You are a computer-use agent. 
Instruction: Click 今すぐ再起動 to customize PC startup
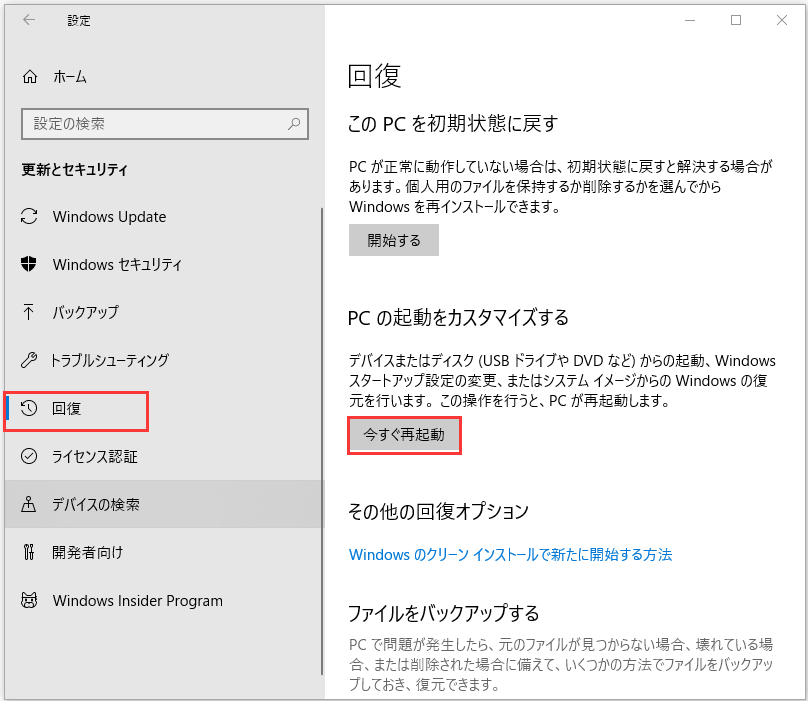pos(404,435)
